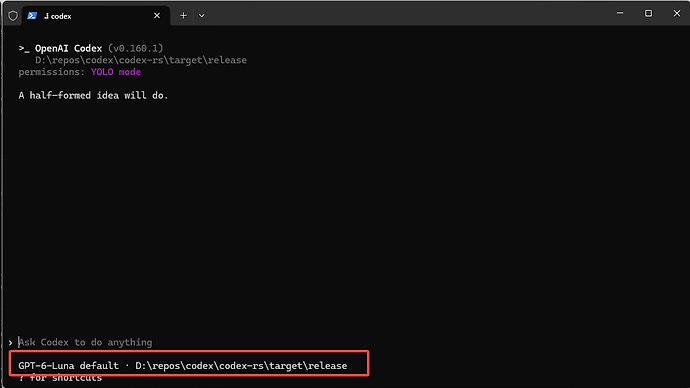Maximize the terminal window
690x388 pixels.
coord(648,13)
